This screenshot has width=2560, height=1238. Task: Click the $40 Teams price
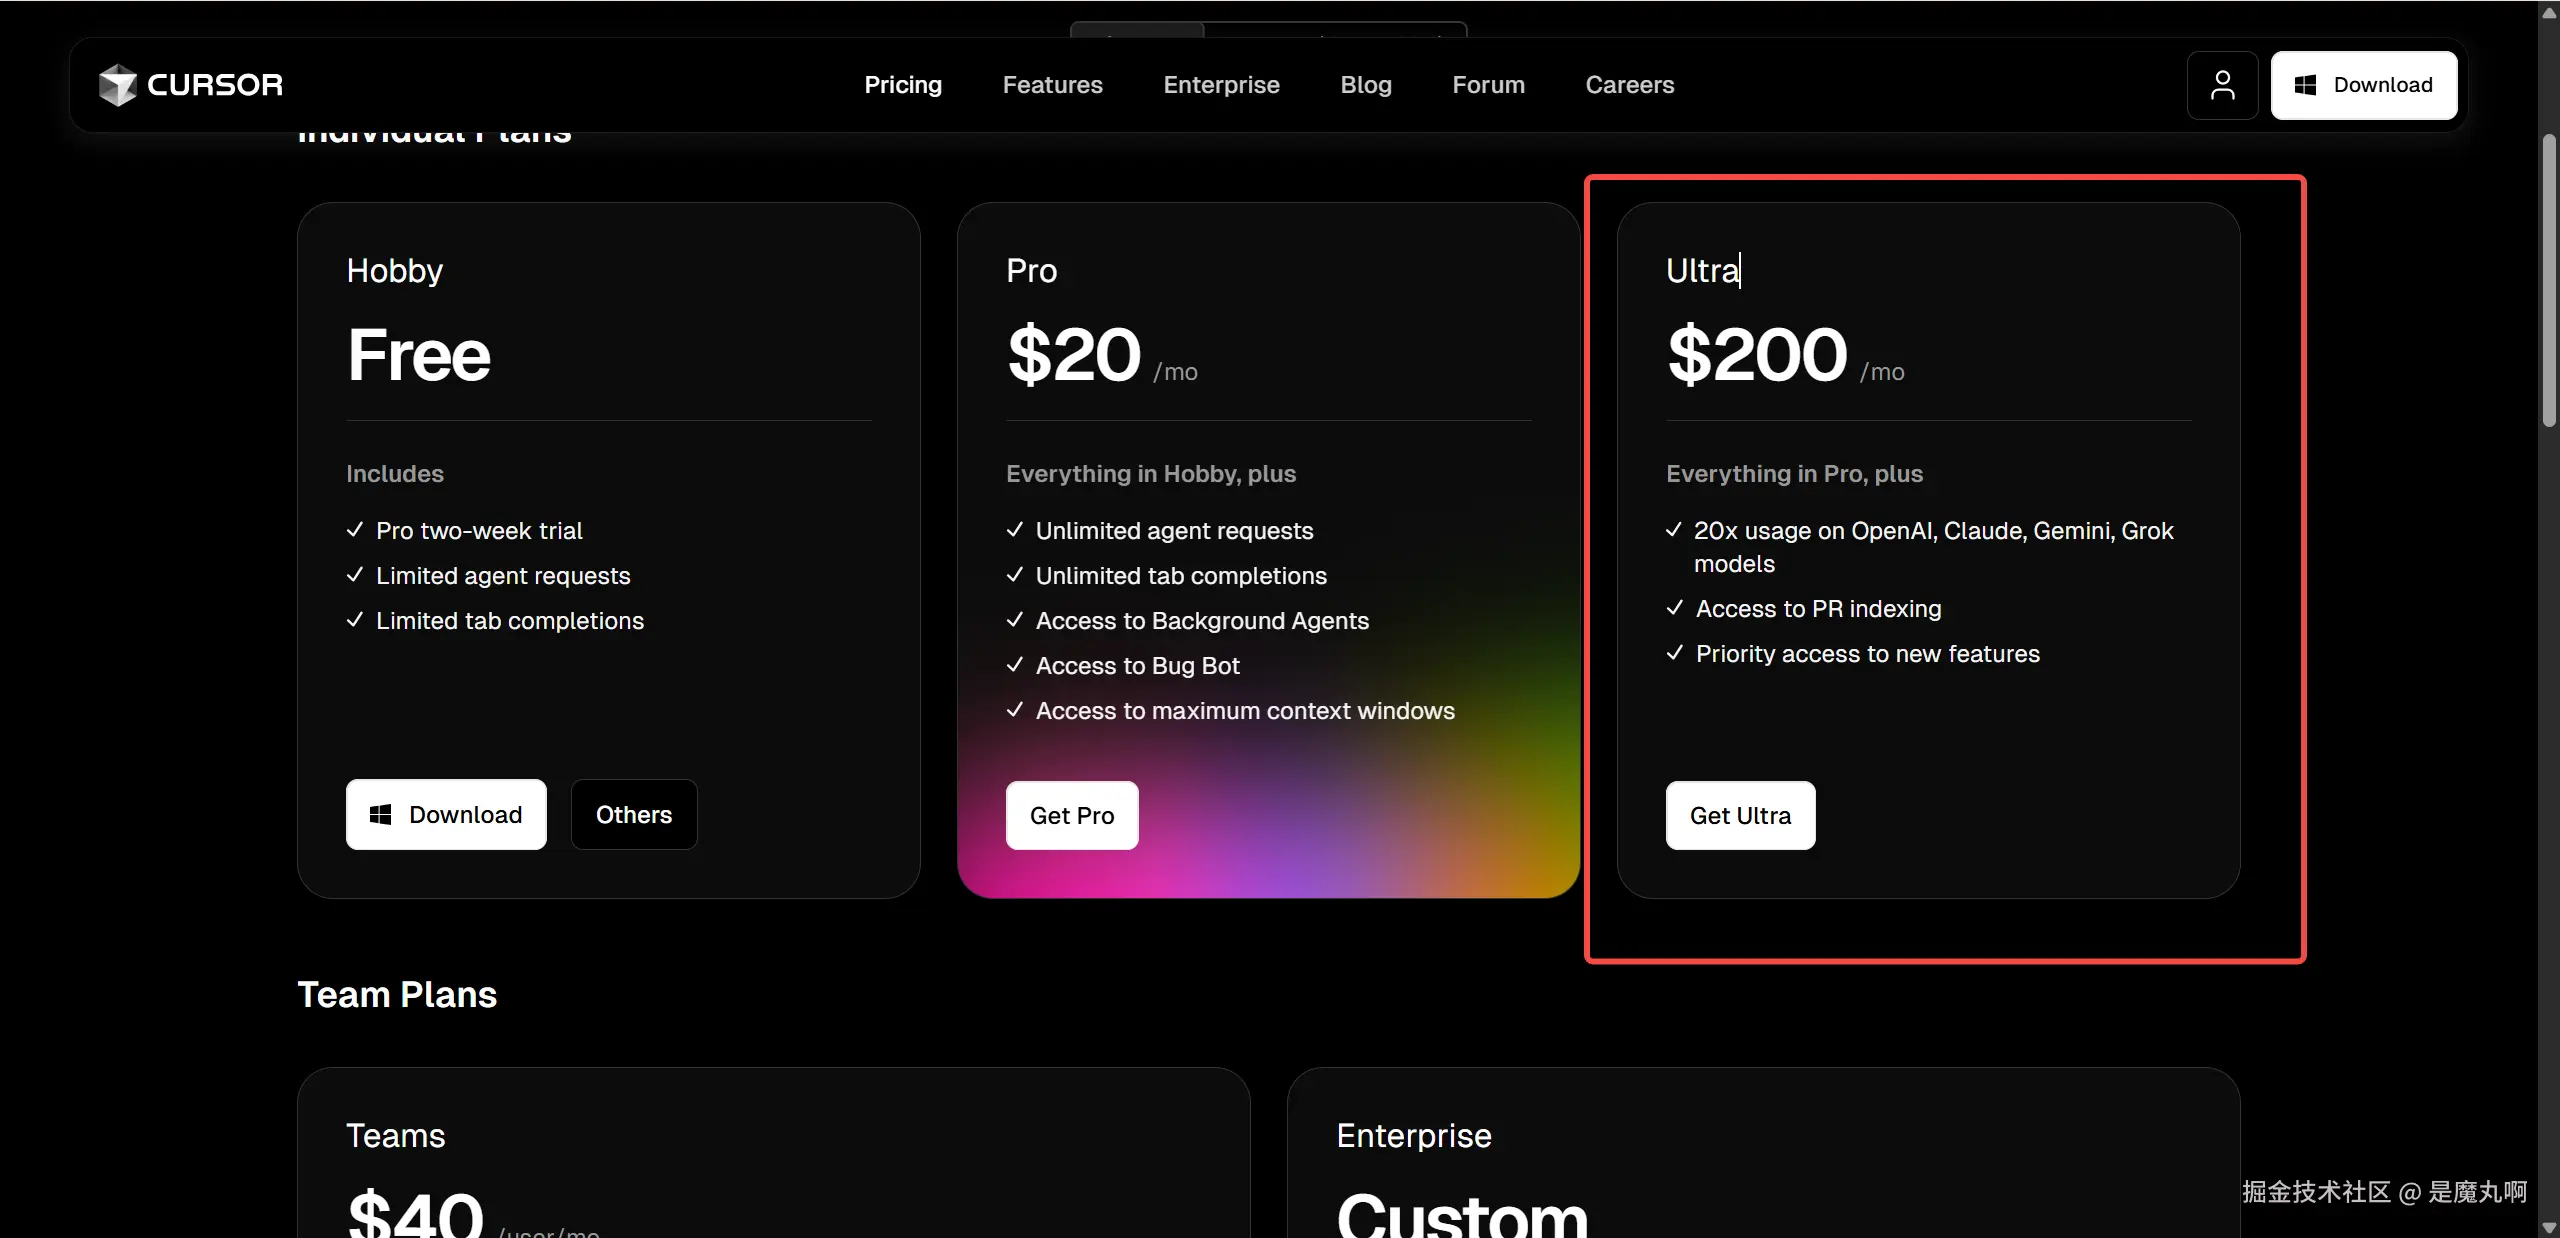[x=415, y=1214]
